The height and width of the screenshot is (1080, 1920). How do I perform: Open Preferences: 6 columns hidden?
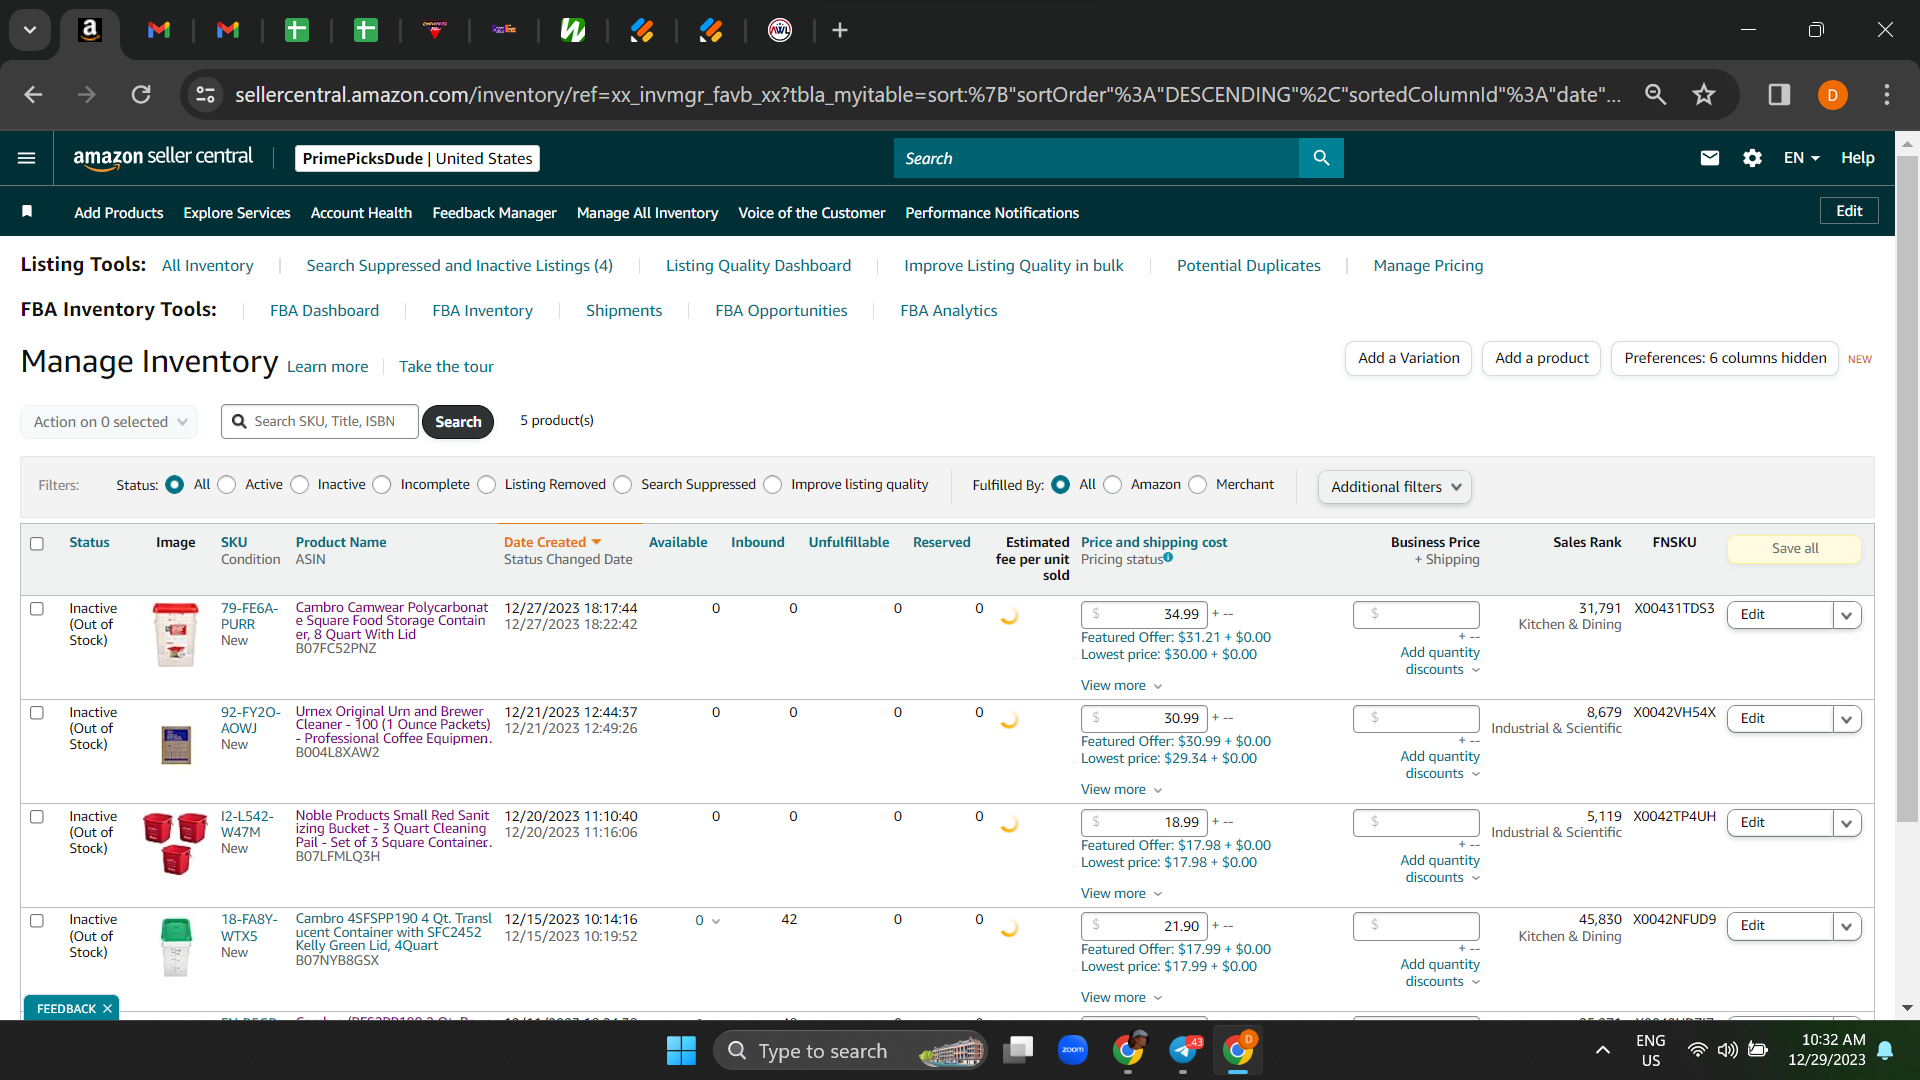tap(1725, 358)
